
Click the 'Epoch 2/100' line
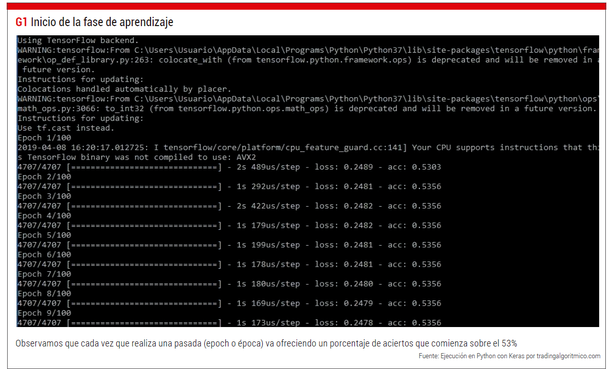tap(44, 177)
